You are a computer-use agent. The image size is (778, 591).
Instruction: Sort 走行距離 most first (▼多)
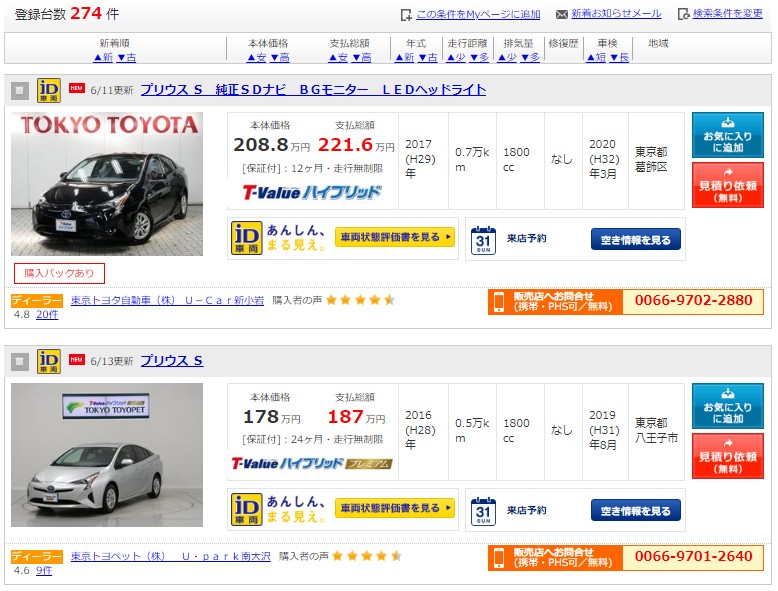(x=479, y=57)
